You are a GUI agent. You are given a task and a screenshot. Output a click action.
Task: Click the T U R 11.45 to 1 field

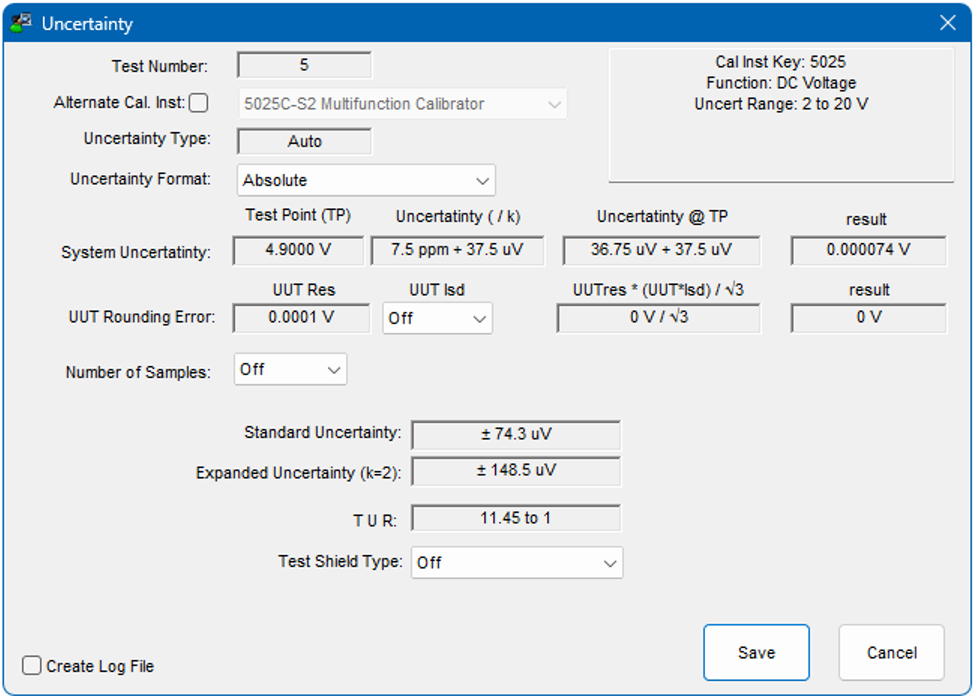pyautogui.click(x=515, y=518)
